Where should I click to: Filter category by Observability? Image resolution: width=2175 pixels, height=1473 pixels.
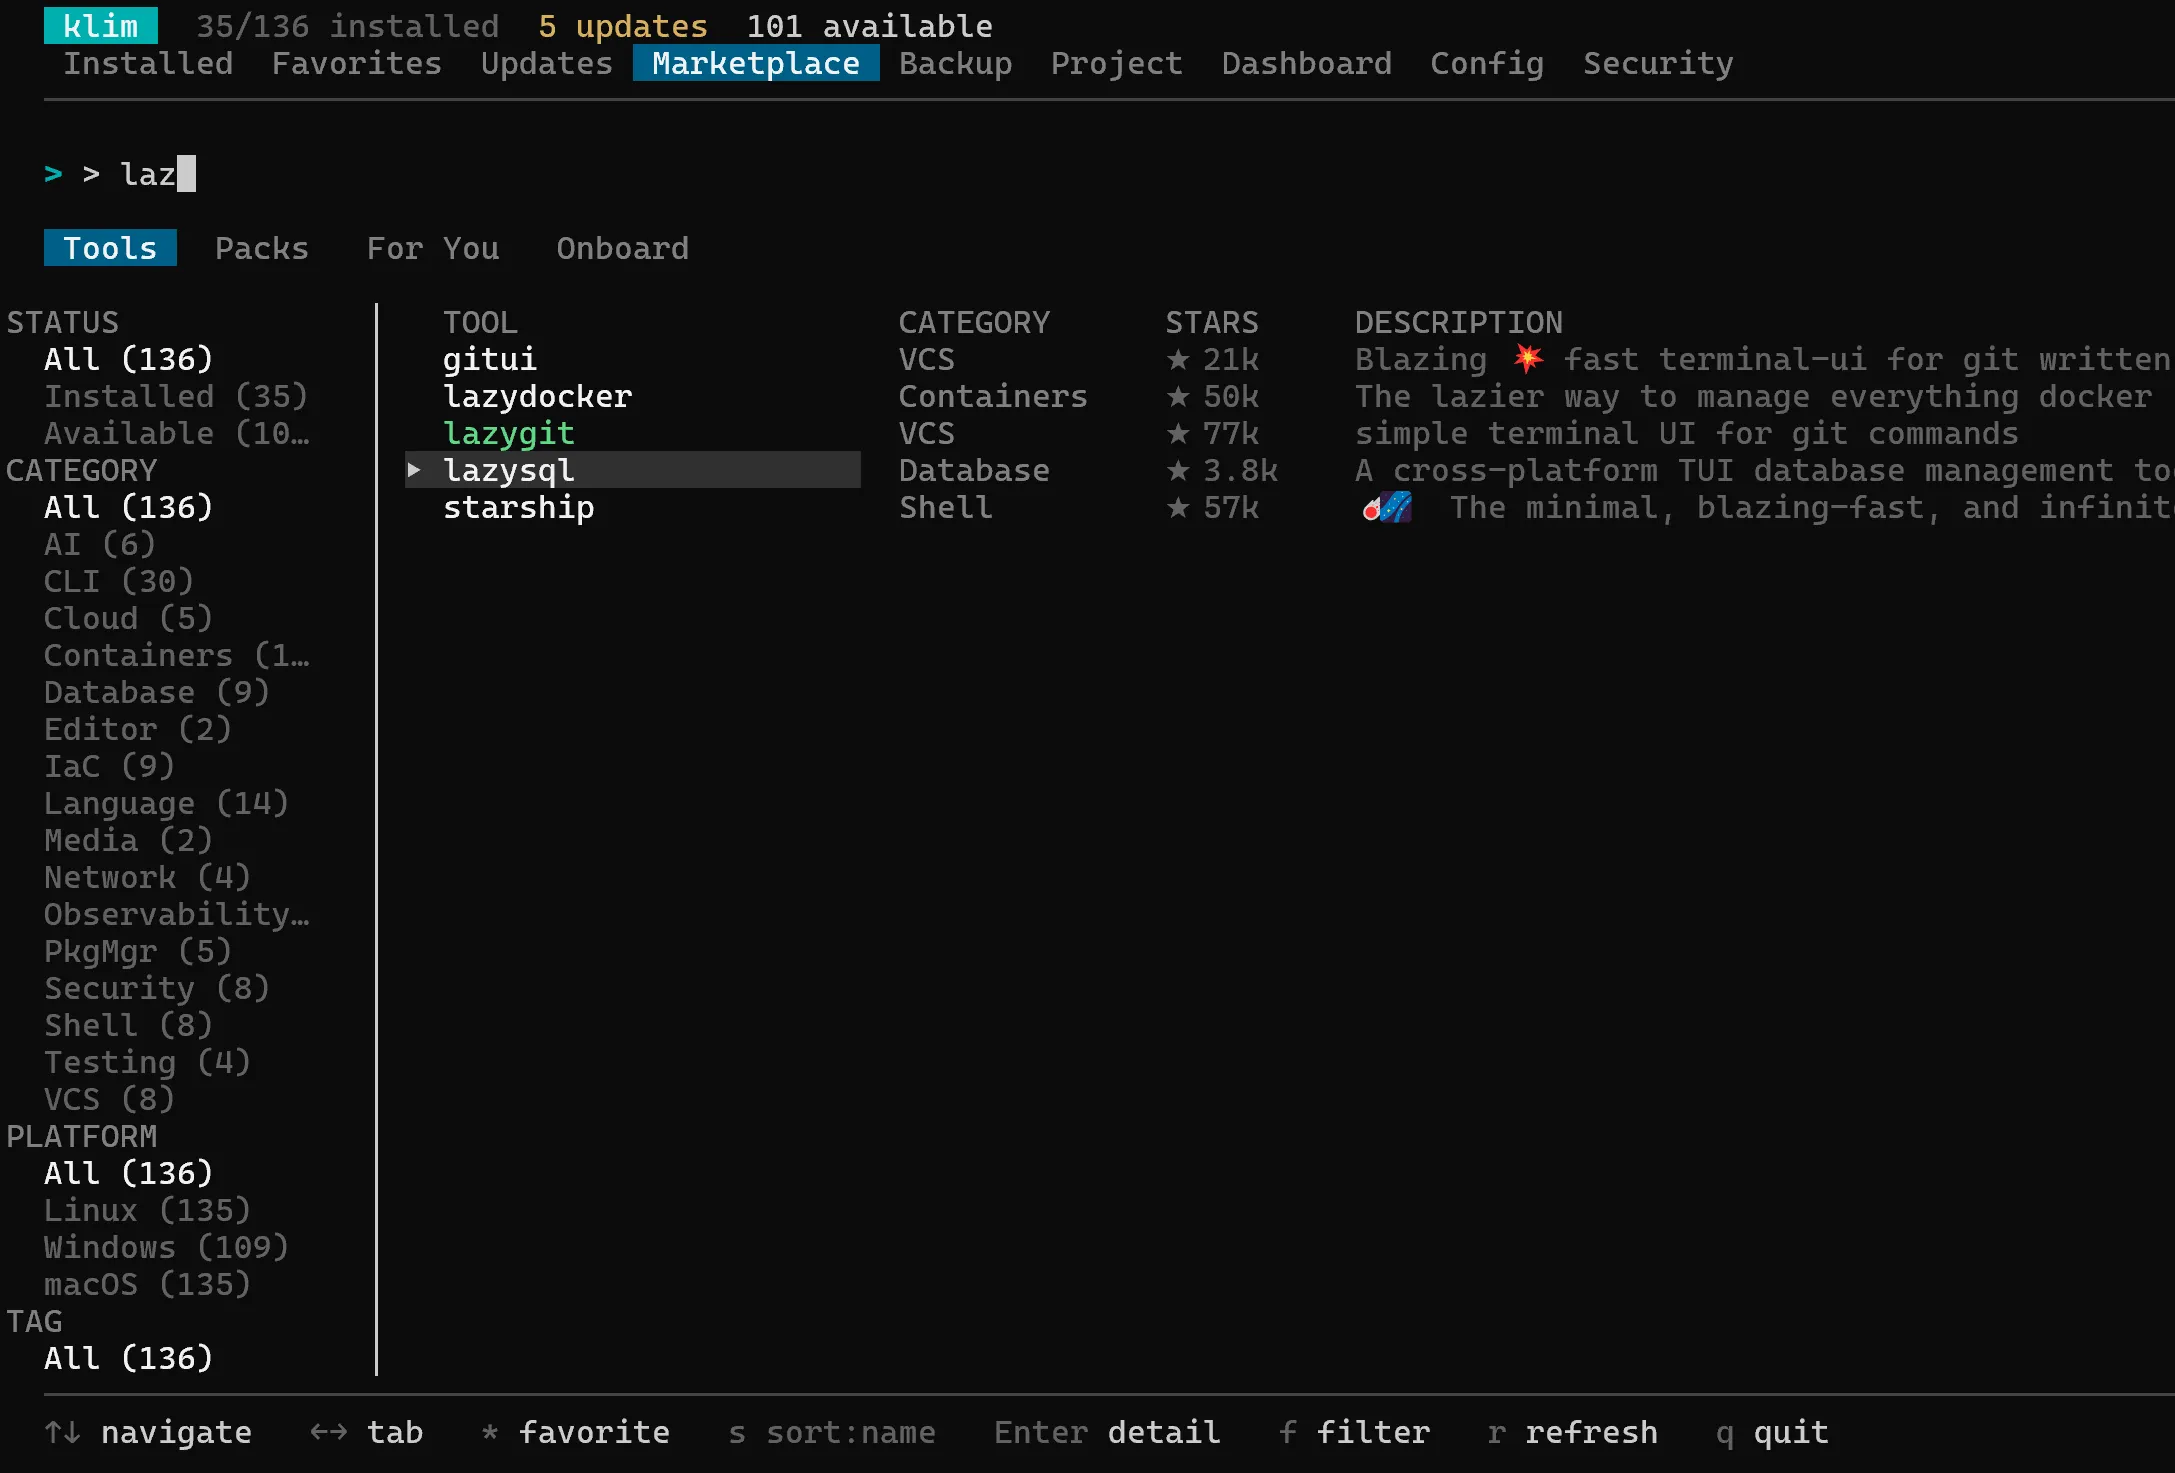(177, 915)
